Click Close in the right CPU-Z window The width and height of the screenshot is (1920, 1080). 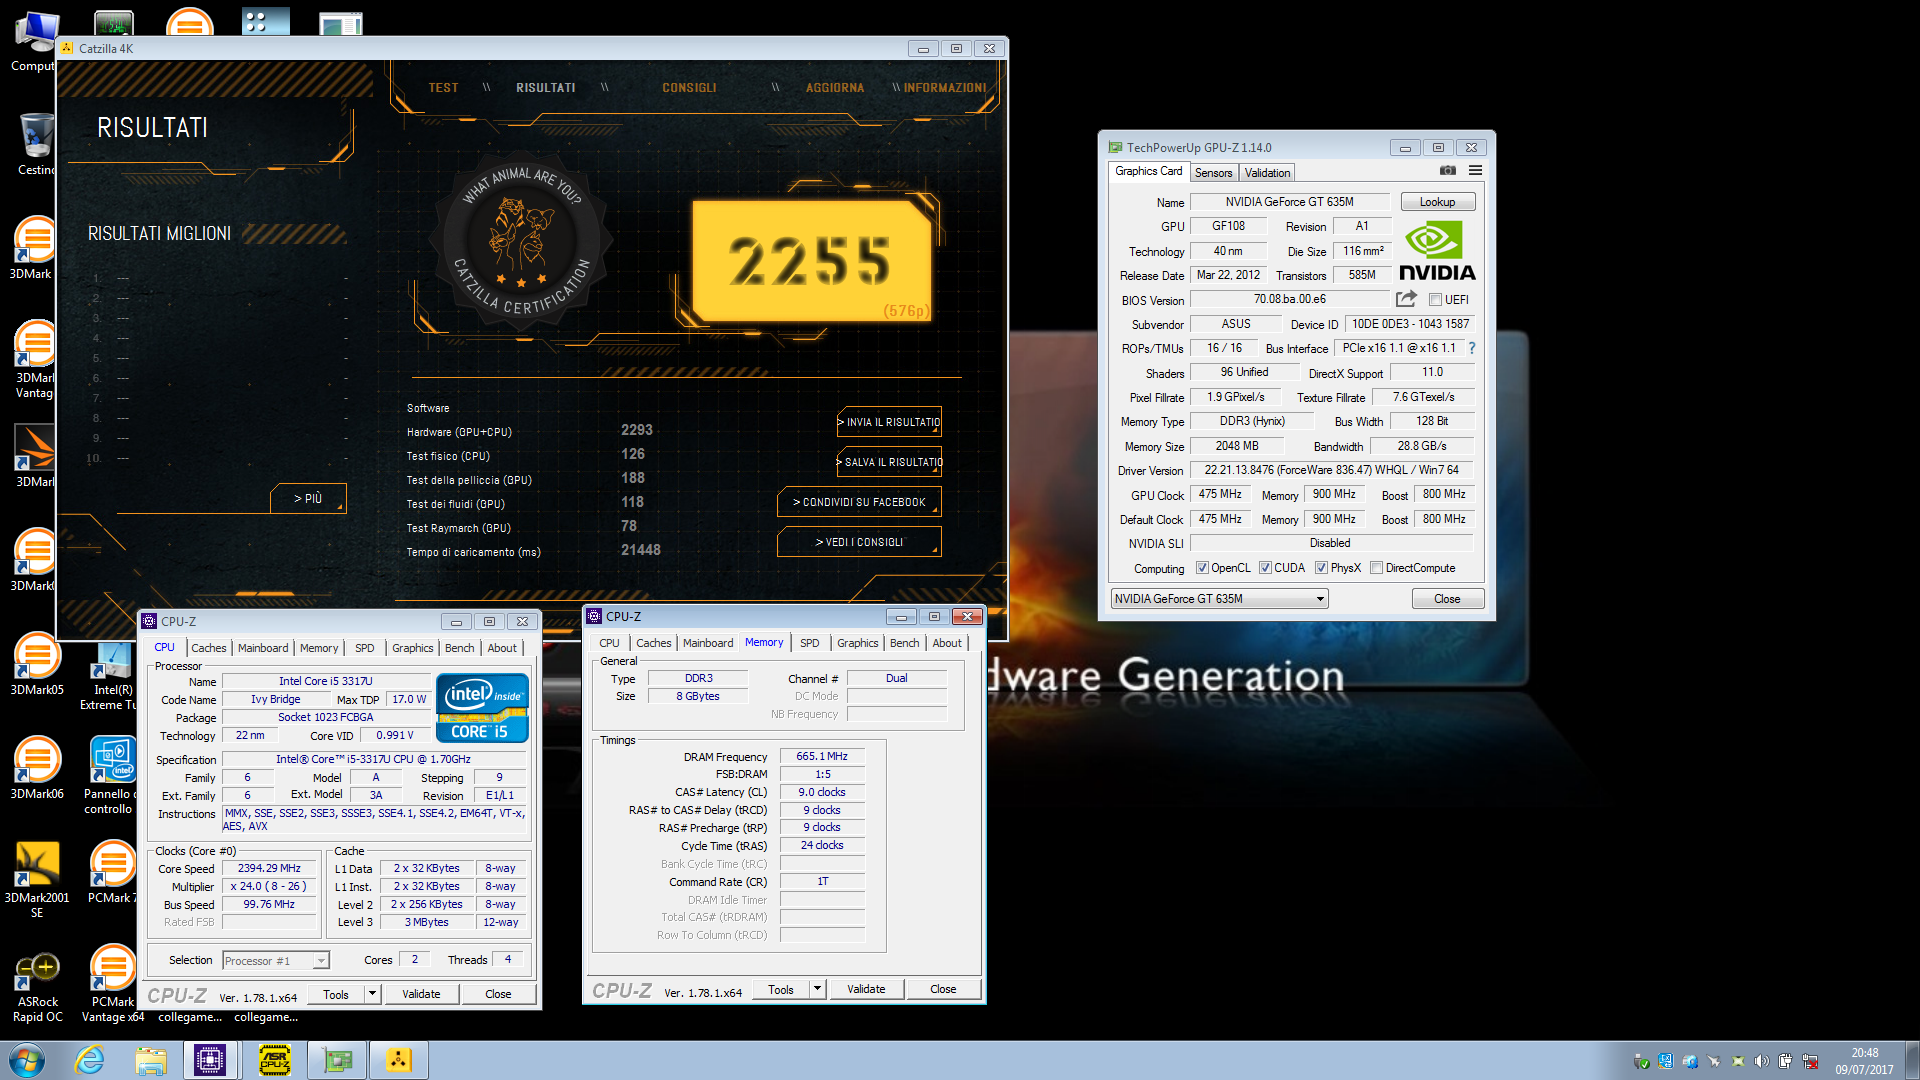tap(943, 989)
